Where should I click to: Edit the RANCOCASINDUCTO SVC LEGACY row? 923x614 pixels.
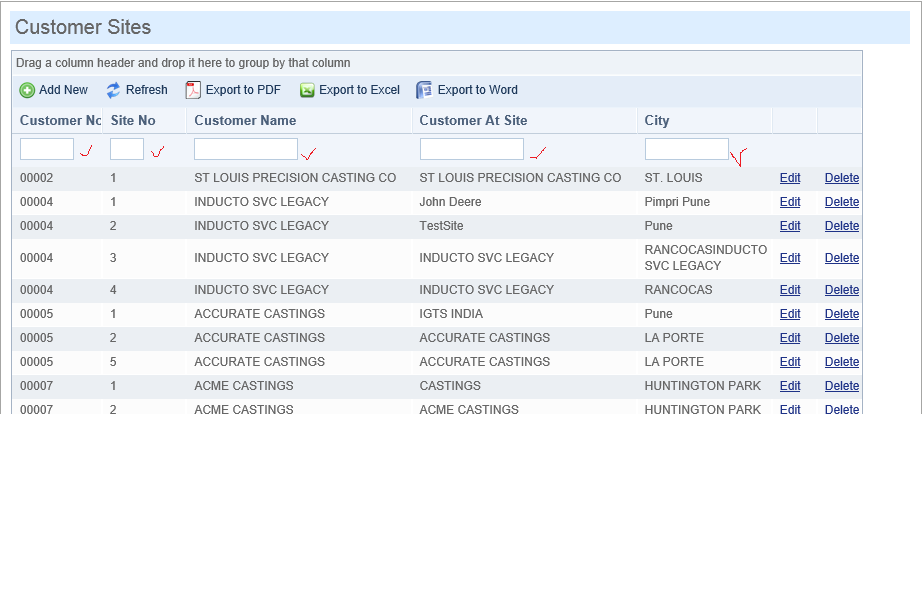(x=790, y=258)
